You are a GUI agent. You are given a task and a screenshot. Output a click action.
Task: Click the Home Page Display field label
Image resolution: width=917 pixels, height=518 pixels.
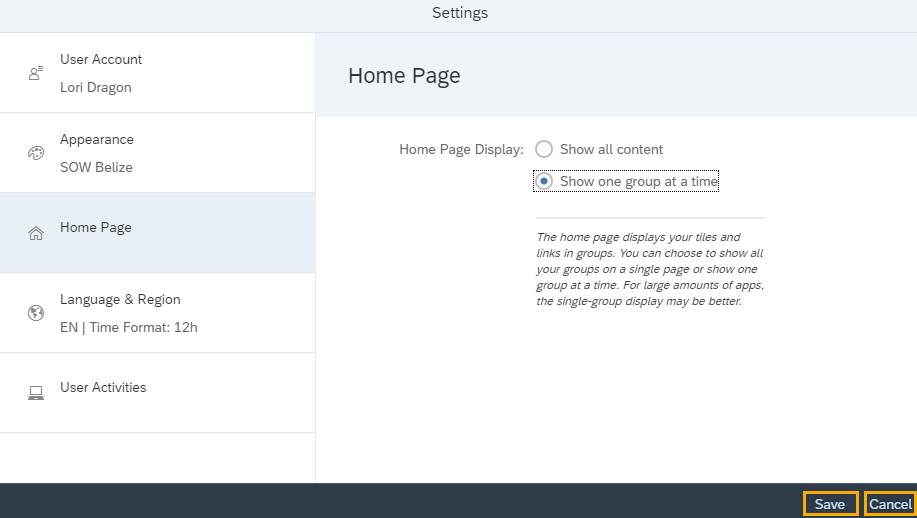click(461, 149)
